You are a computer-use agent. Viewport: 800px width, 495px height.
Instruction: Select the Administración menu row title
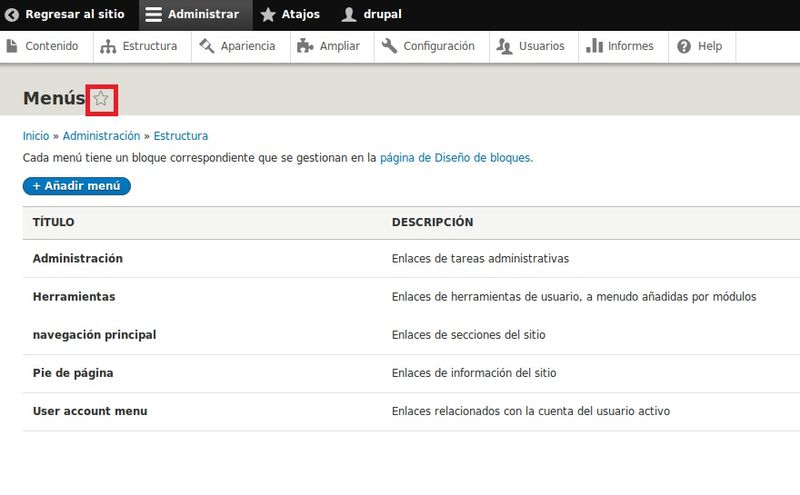(x=78, y=258)
